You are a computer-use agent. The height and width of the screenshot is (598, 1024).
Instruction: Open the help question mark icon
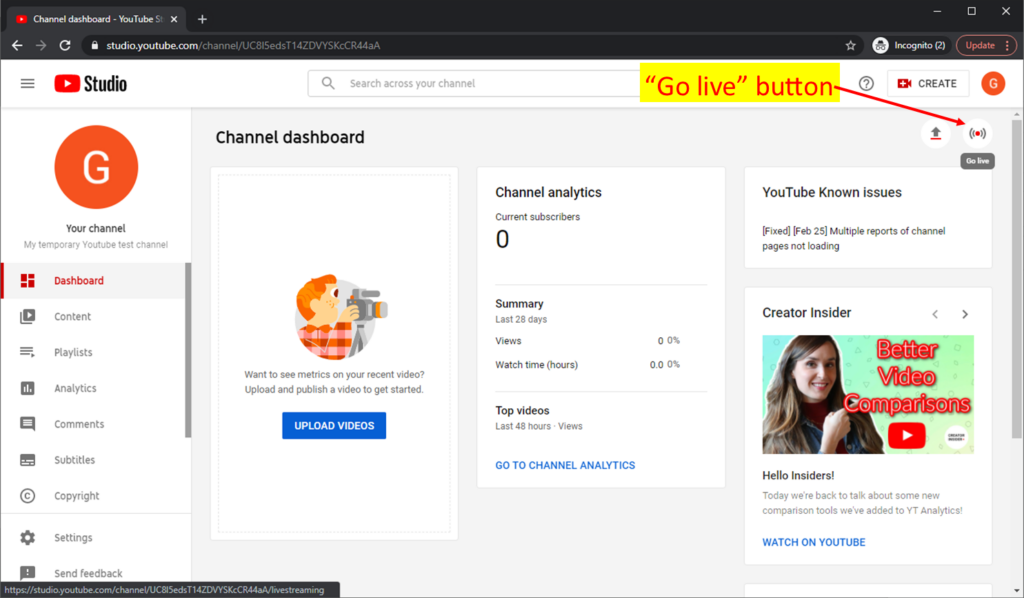point(866,84)
